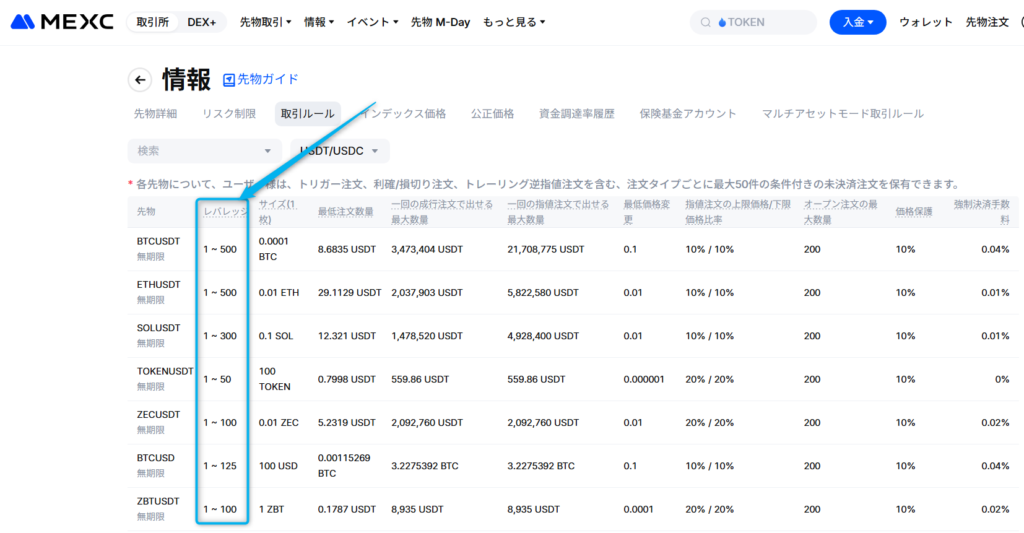
Task: Click the TOKENUSDT contract name
Action: coord(165,371)
